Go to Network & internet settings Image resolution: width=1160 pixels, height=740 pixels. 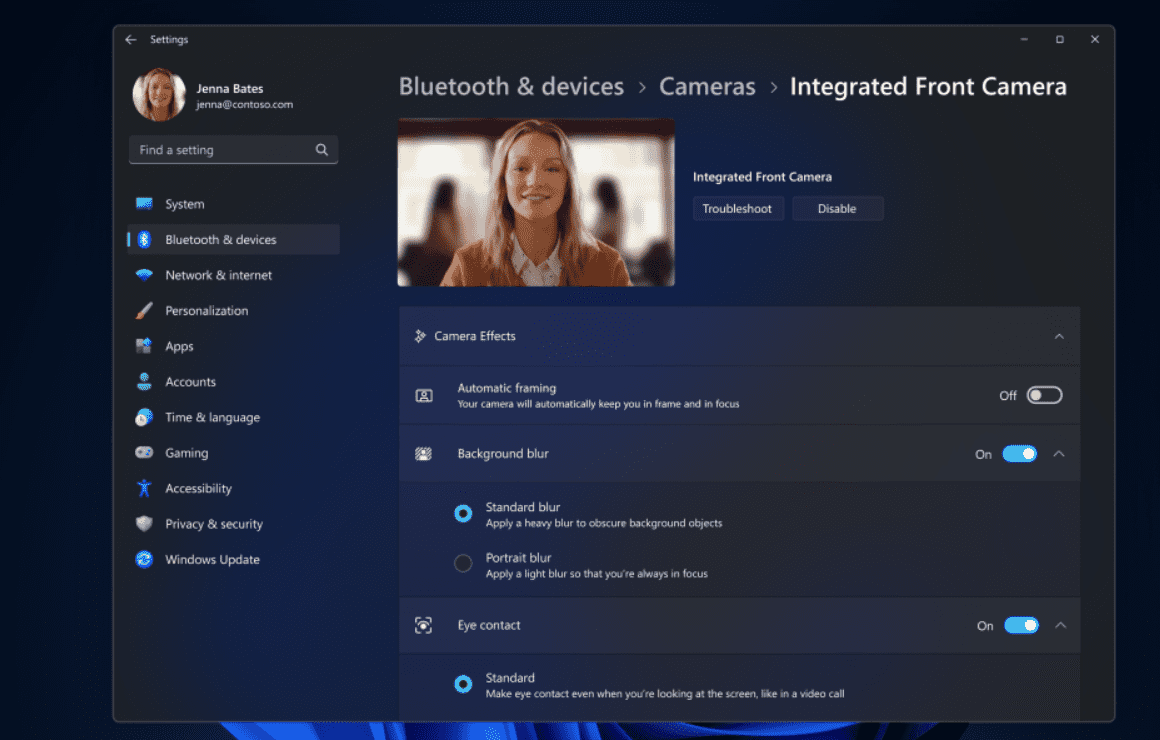(234, 275)
